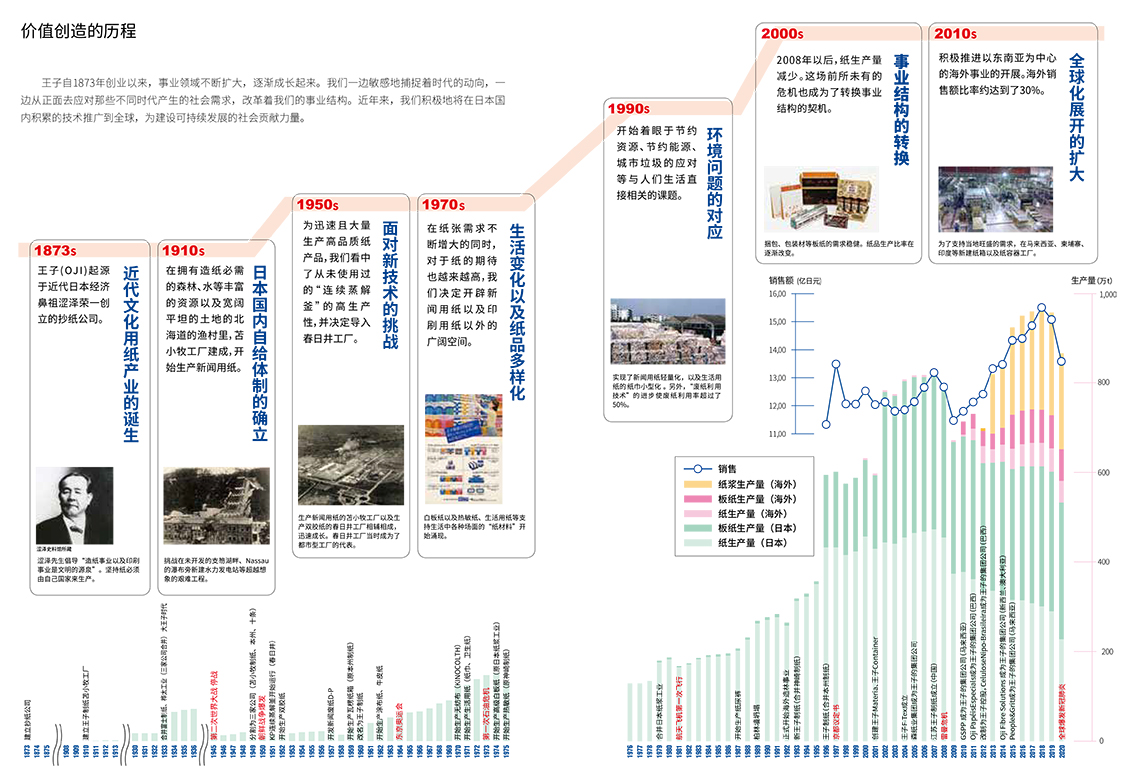The height and width of the screenshot is (770, 1123).
Task: Click the timeline event 江苏王子制纸成立(中国)
Action: coord(933,701)
